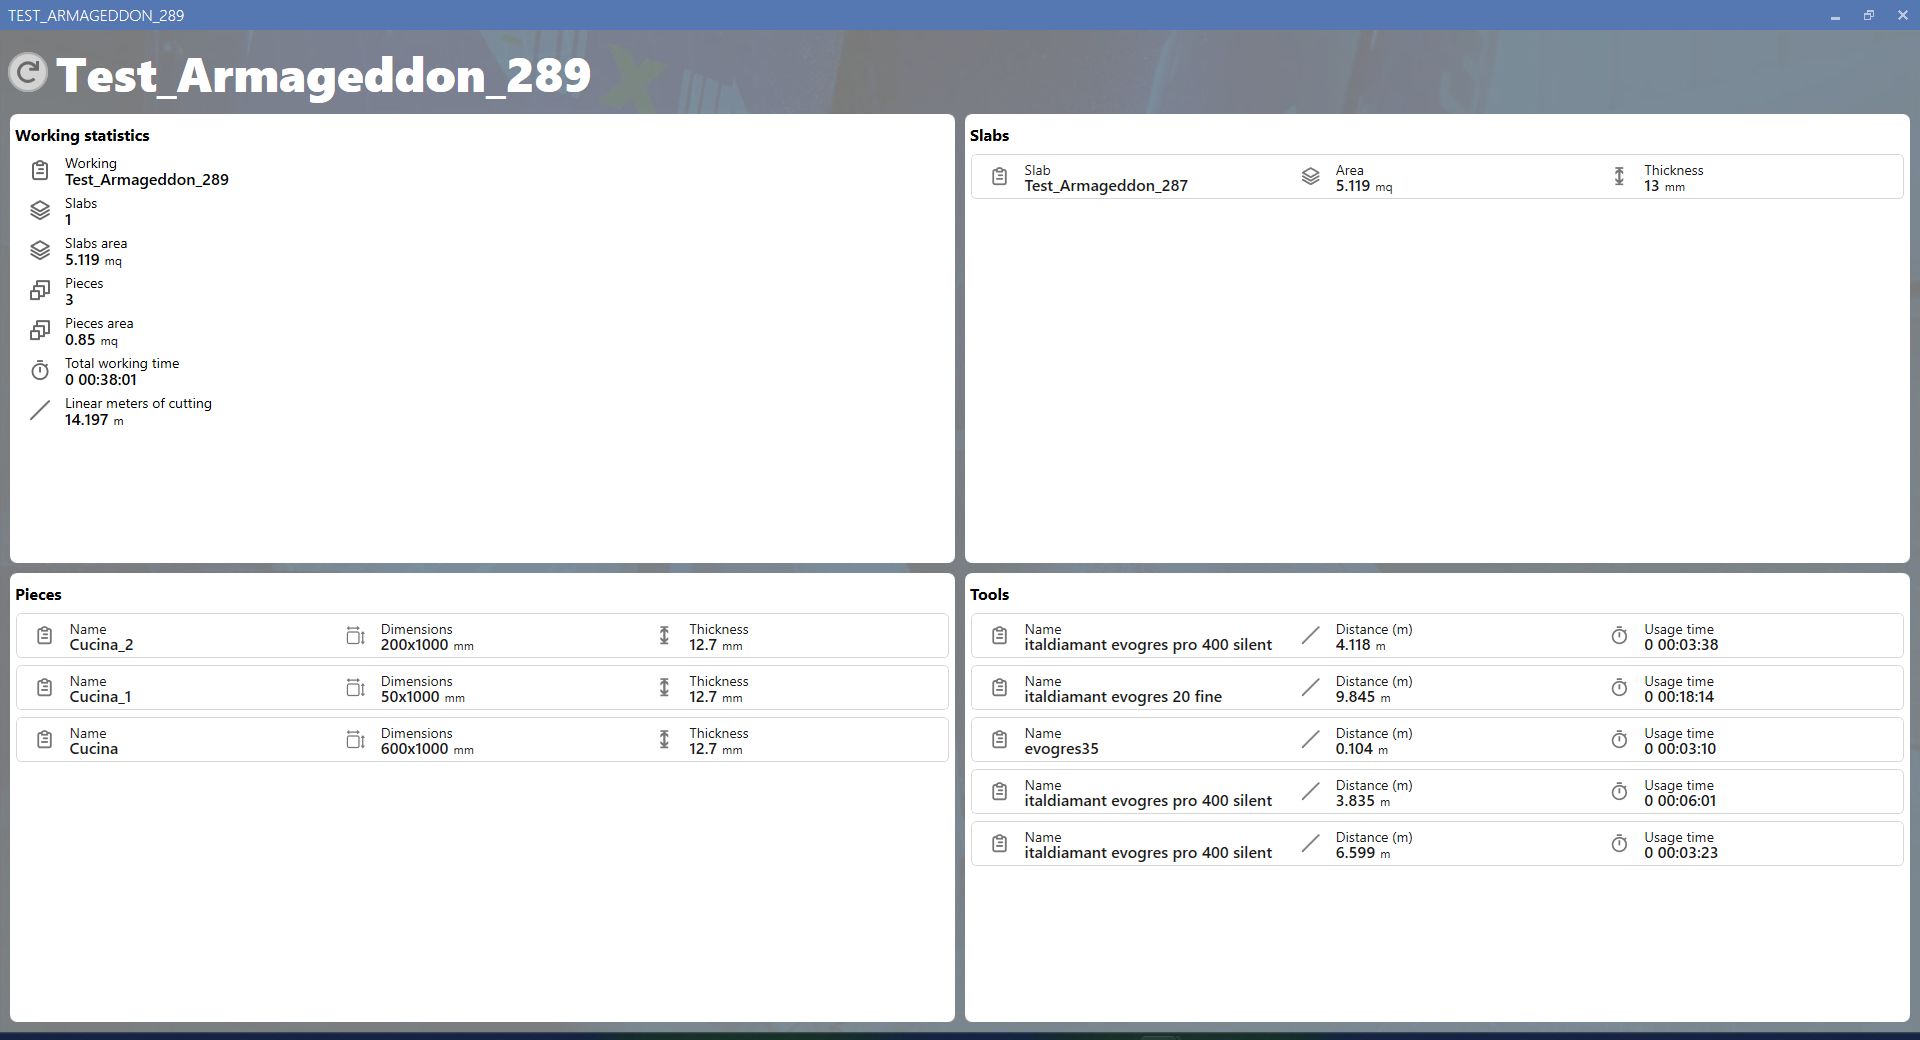Image resolution: width=1920 pixels, height=1040 pixels.
Task: Click stopwatch icon beside usage time 0 00:06:01
Action: 1619,792
